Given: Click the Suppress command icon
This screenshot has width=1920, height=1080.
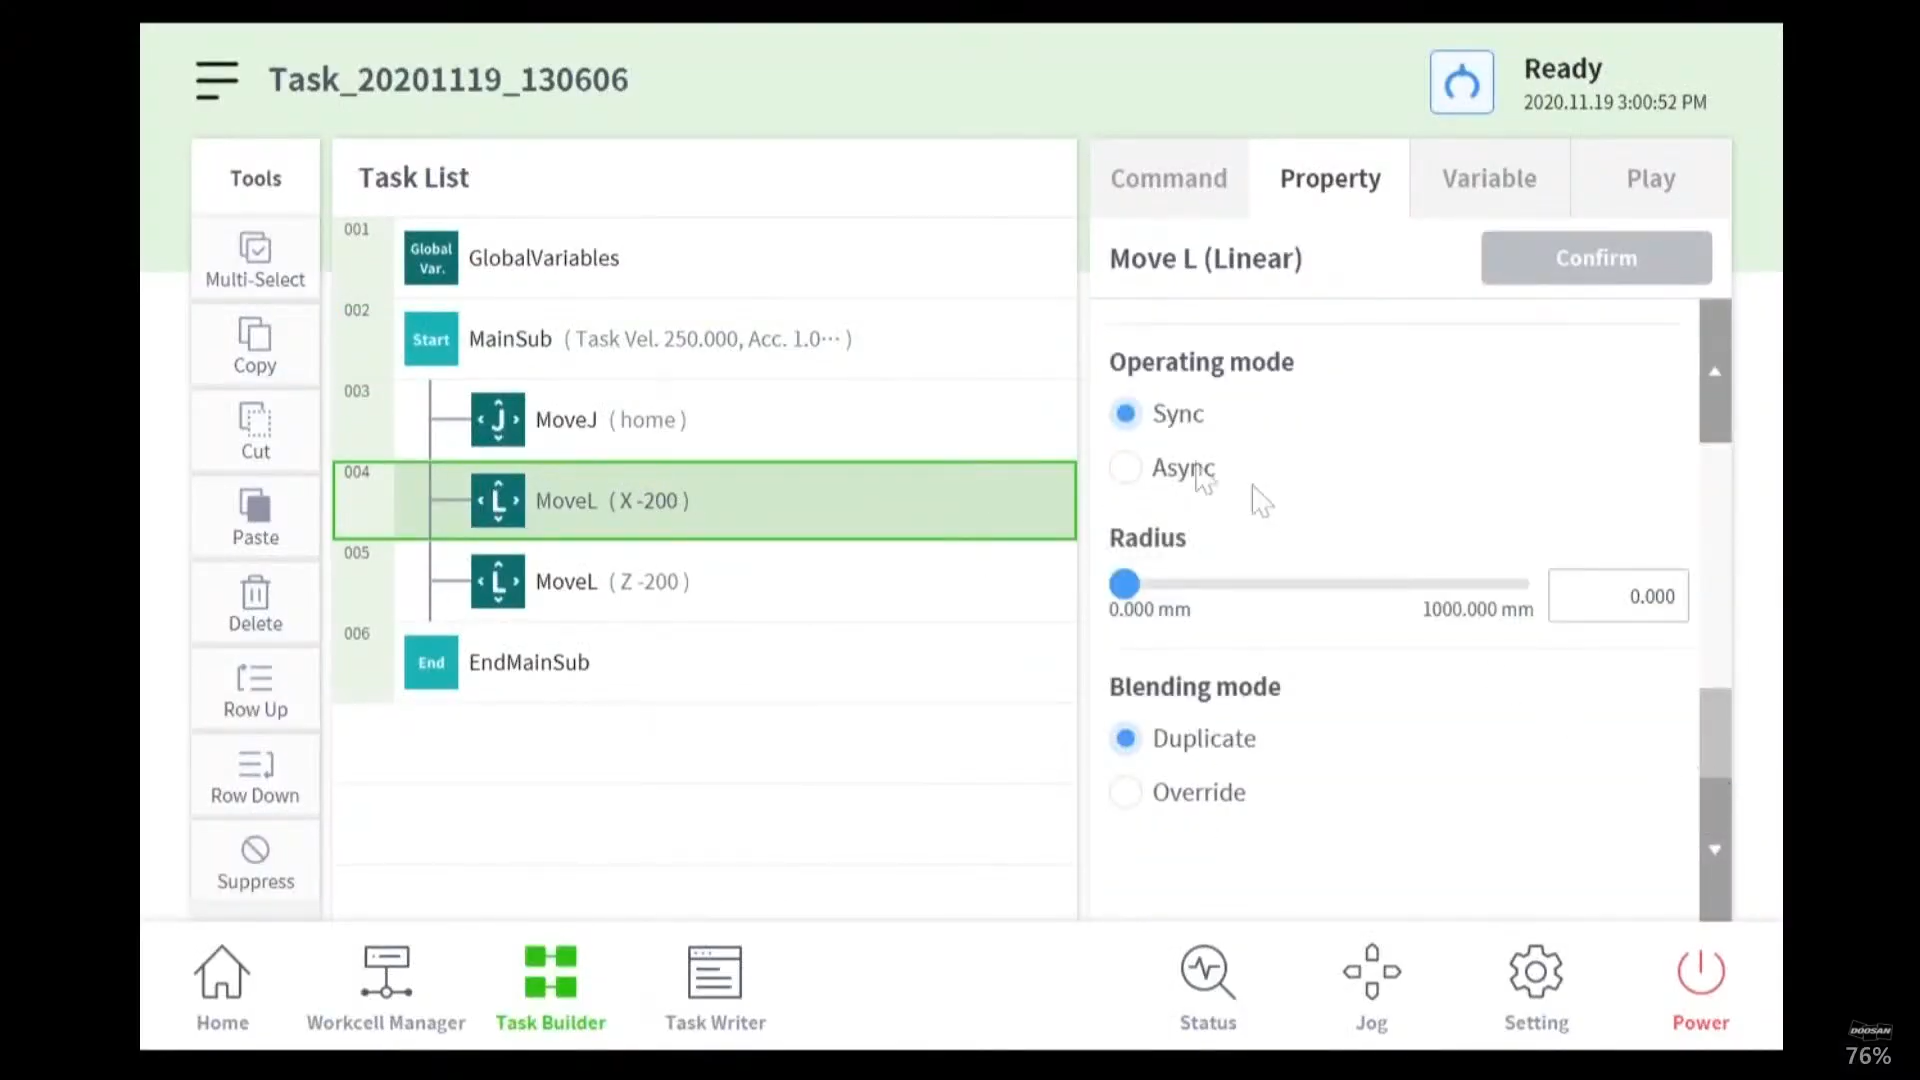Looking at the screenshot, I should [255, 850].
